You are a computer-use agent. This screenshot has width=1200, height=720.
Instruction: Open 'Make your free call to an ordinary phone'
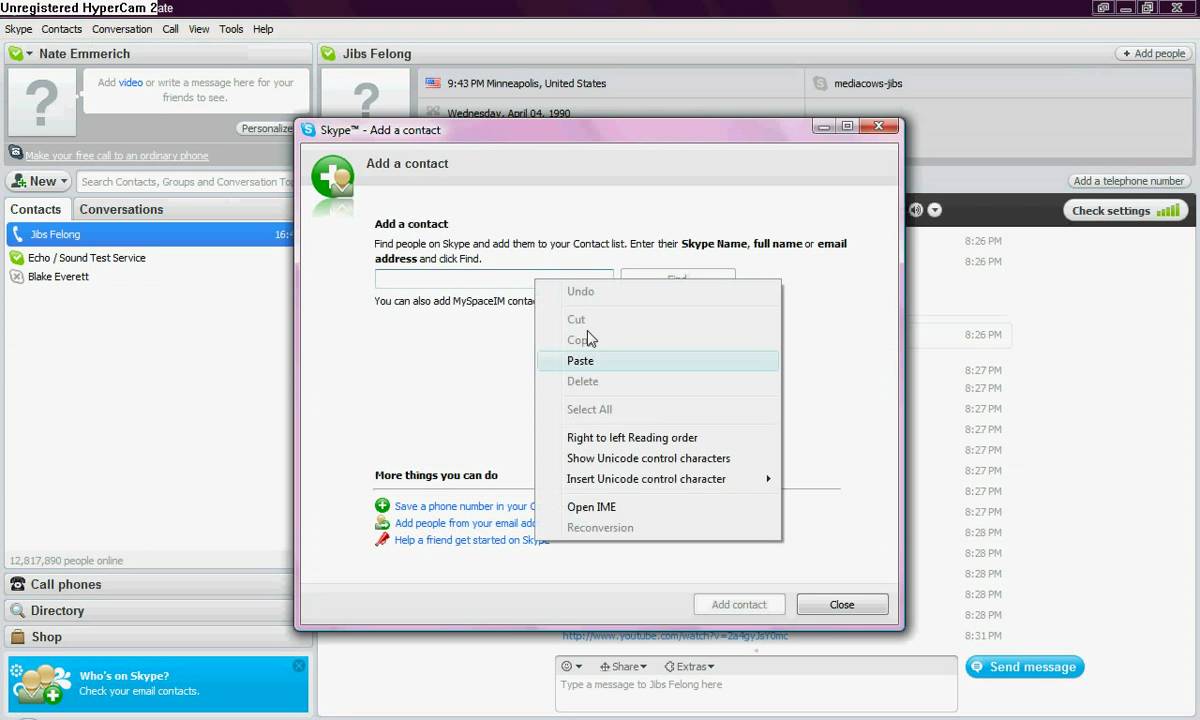tap(117, 155)
